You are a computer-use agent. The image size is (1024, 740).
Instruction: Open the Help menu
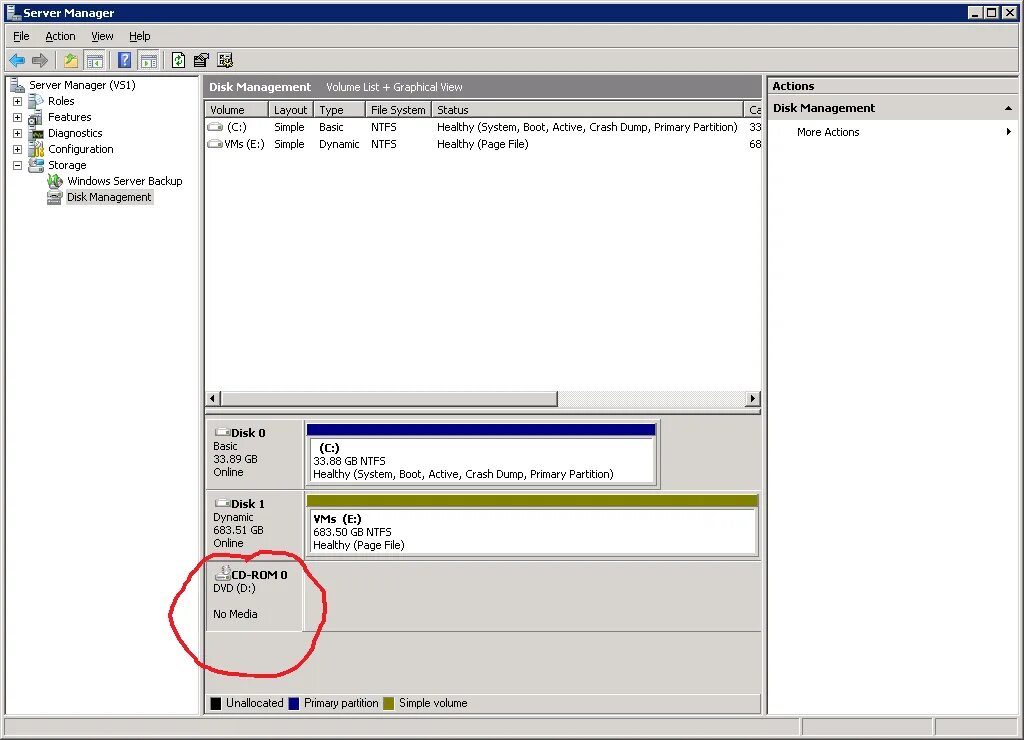point(139,37)
